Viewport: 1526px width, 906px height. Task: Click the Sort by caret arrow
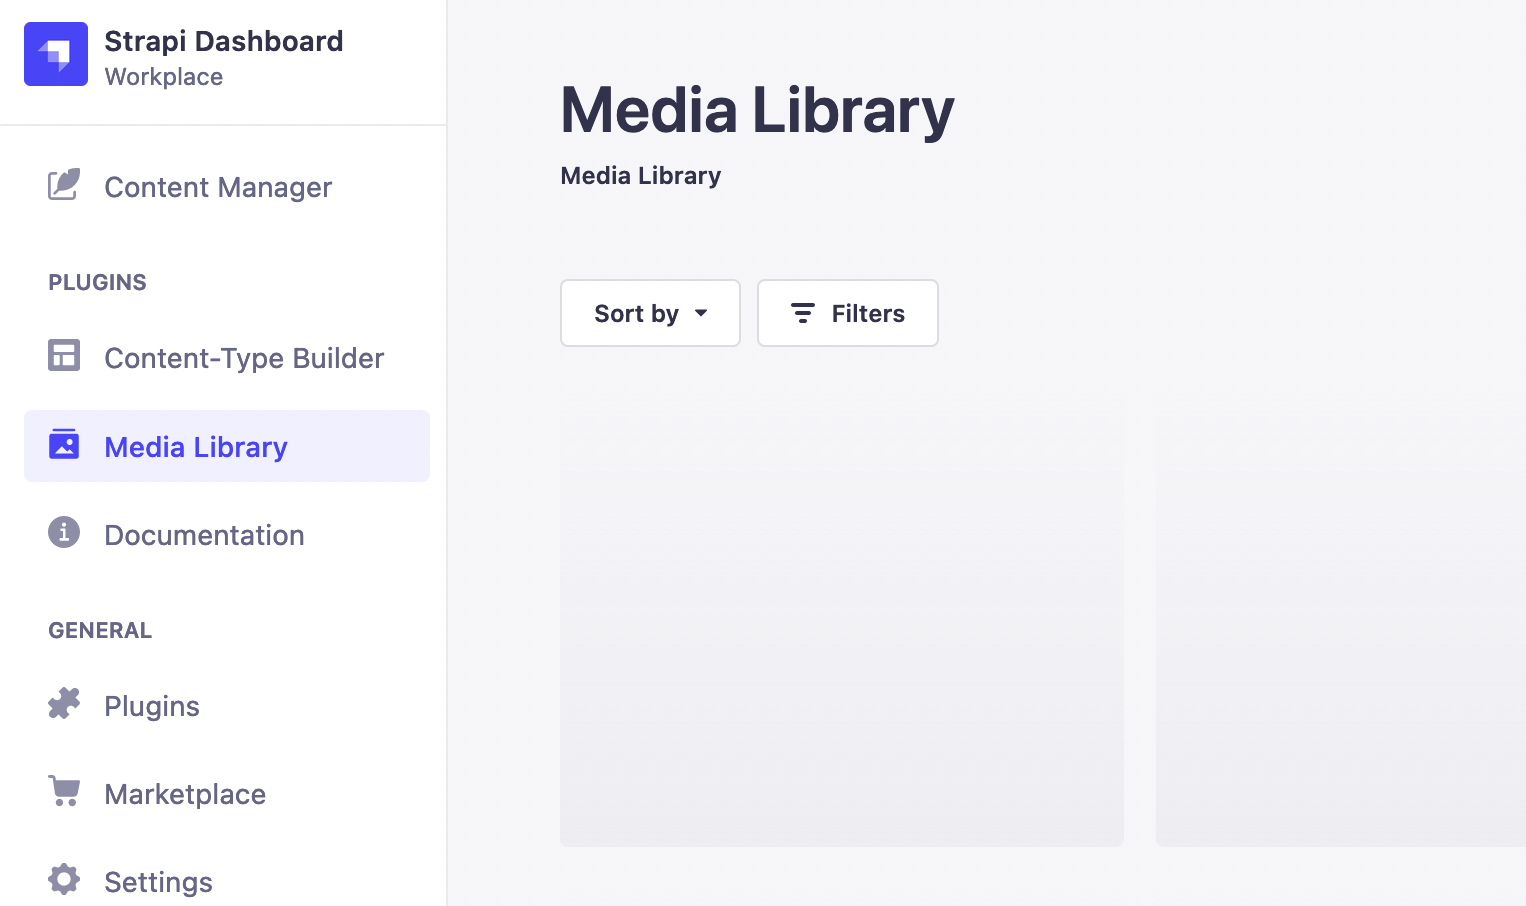coord(701,313)
